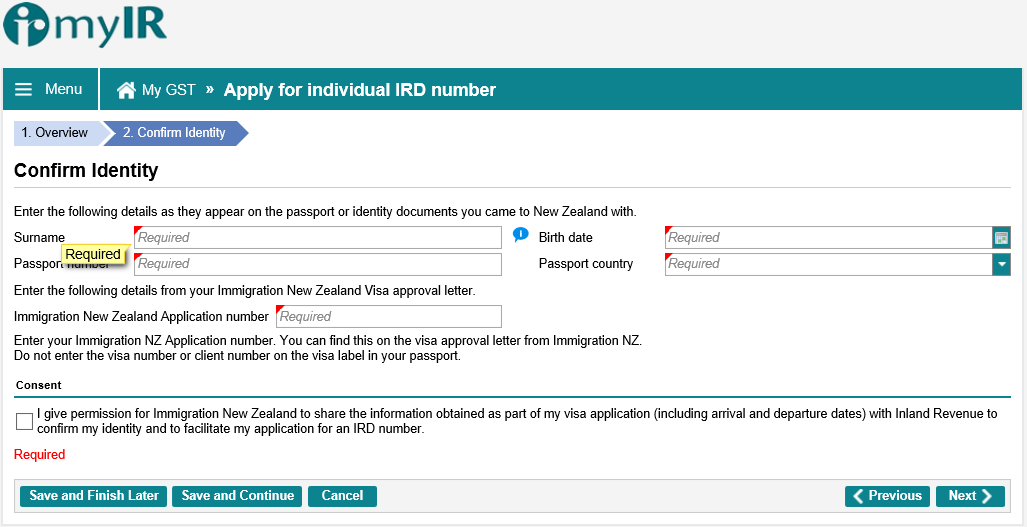Click Save and Finish Later button
Screen dimensions: 1027x527
click(94, 496)
